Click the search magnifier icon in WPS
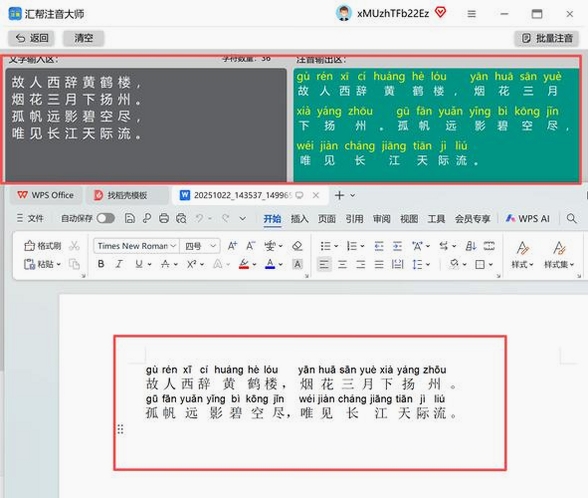The width and height of the screenshot is (588, 498). (572, 218)
